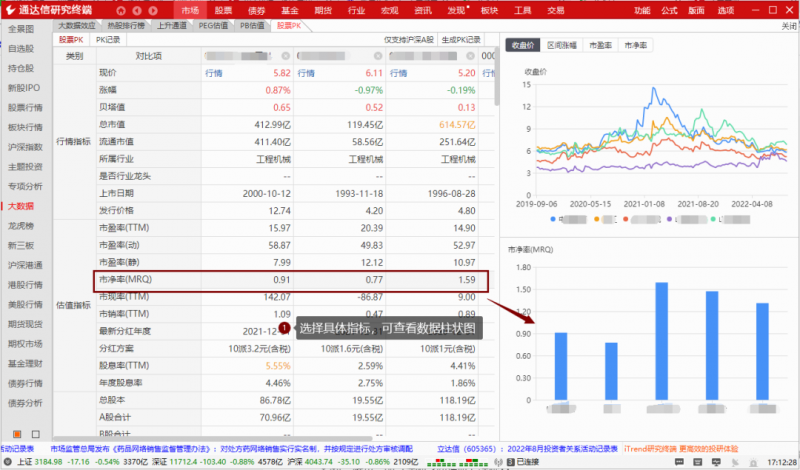Open the 基金 menu
800x470 pixels.
(290, 10)
